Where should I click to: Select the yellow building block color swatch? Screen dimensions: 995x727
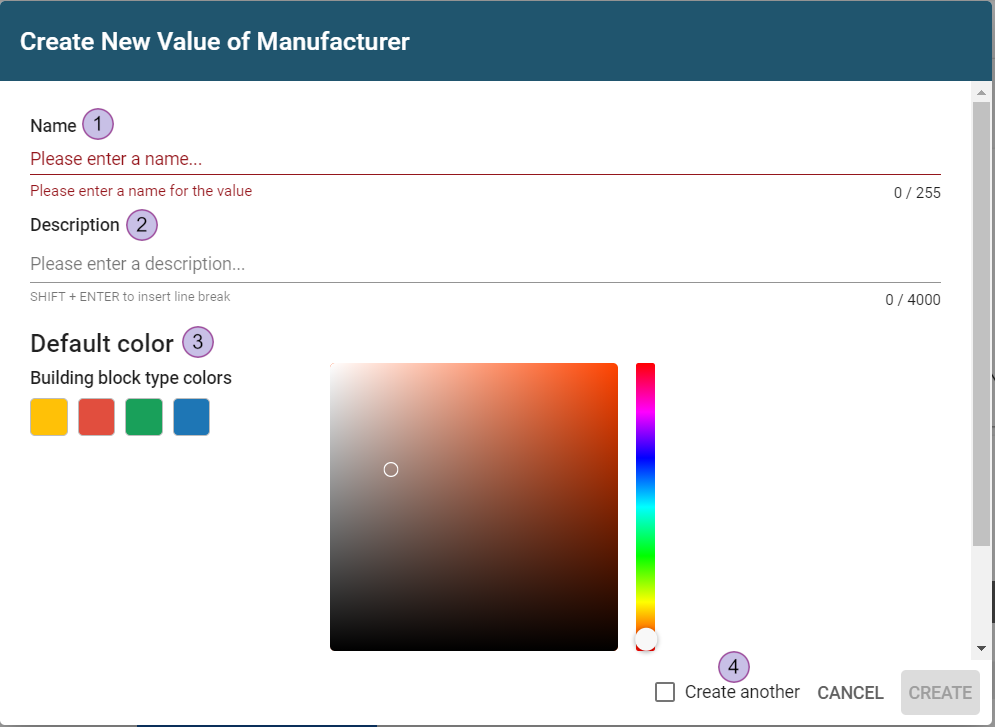point(49,417)
